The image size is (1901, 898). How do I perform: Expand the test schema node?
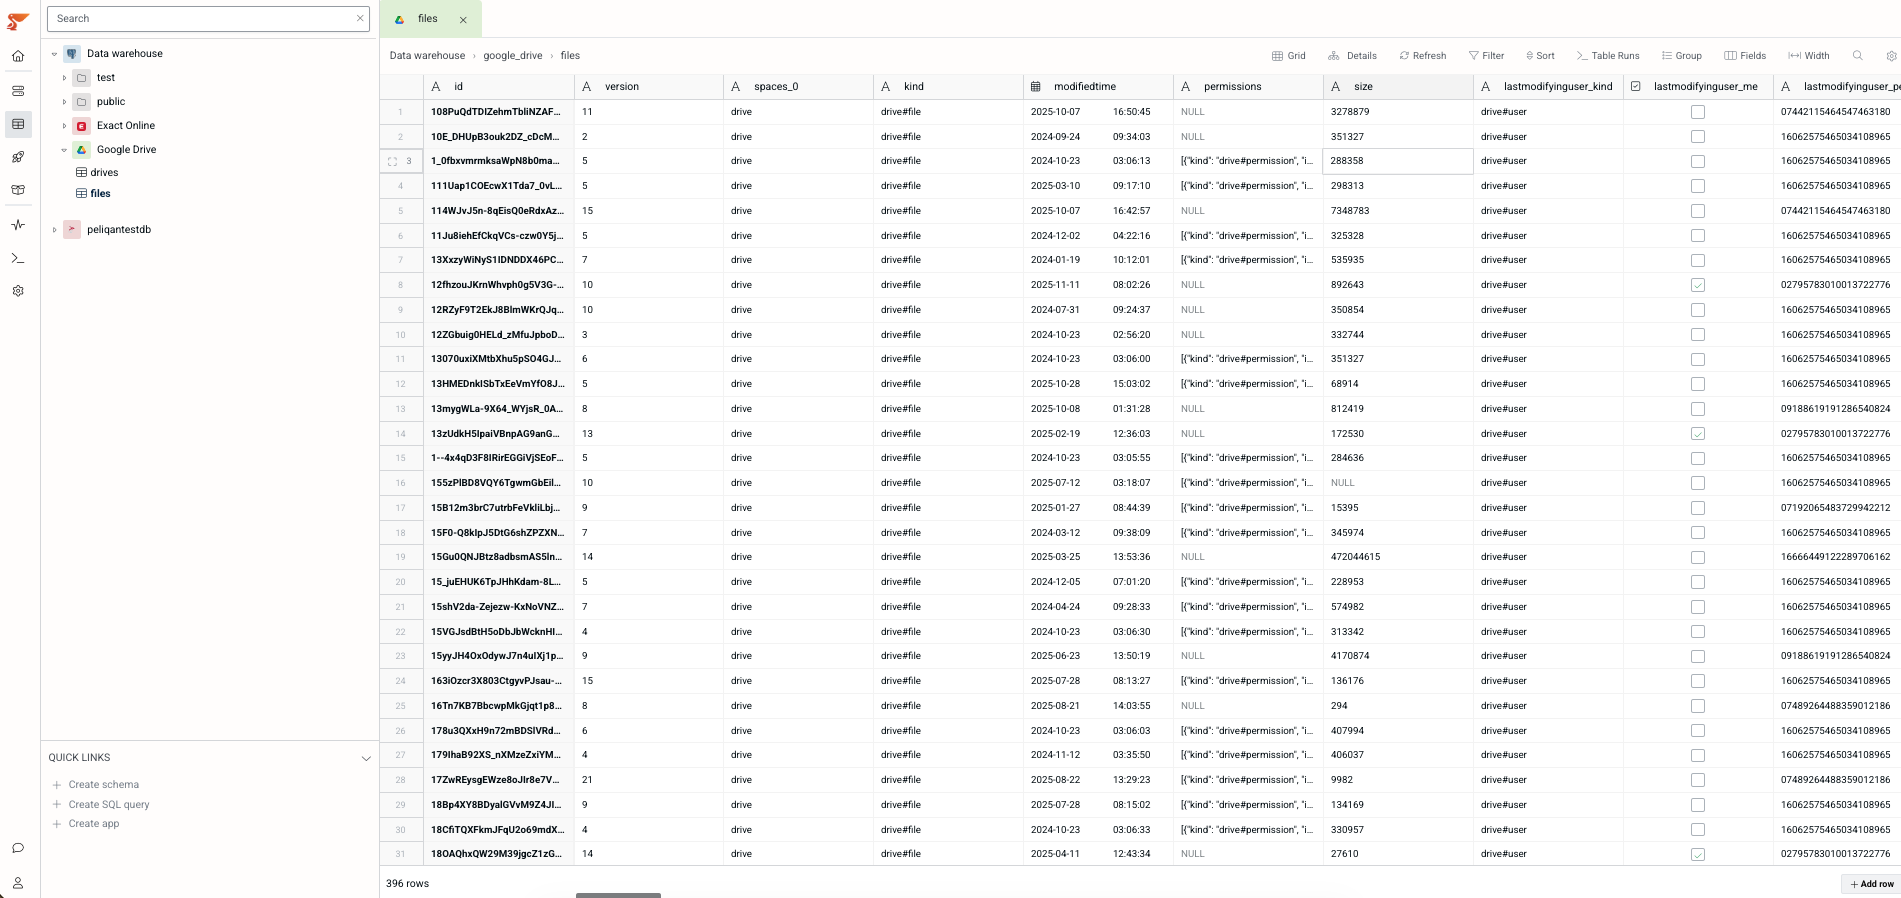(64, 78)
